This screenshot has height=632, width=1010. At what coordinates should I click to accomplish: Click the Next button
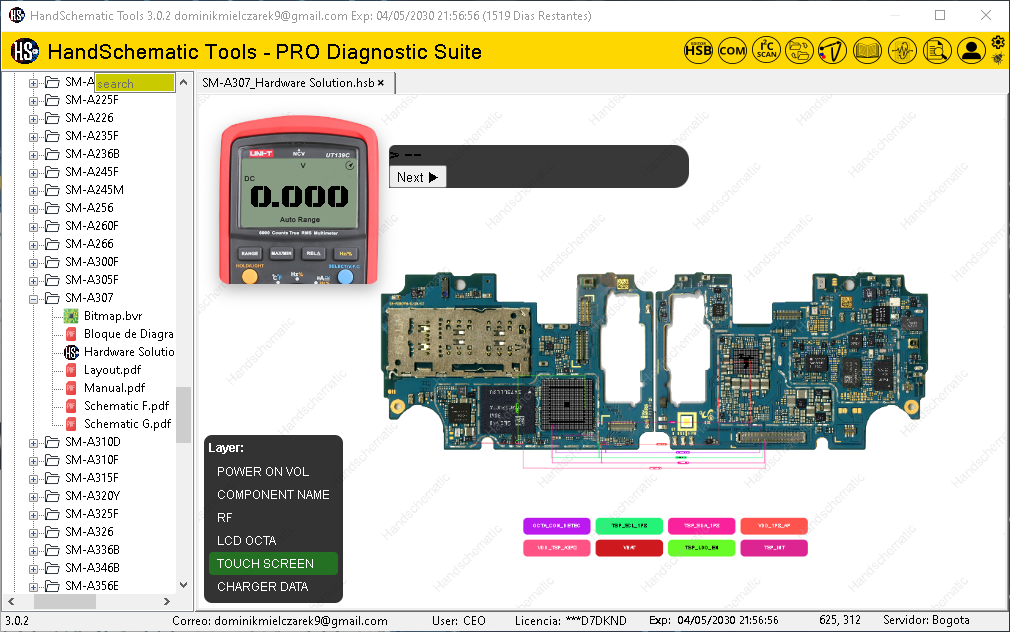(x=417, y=177)
